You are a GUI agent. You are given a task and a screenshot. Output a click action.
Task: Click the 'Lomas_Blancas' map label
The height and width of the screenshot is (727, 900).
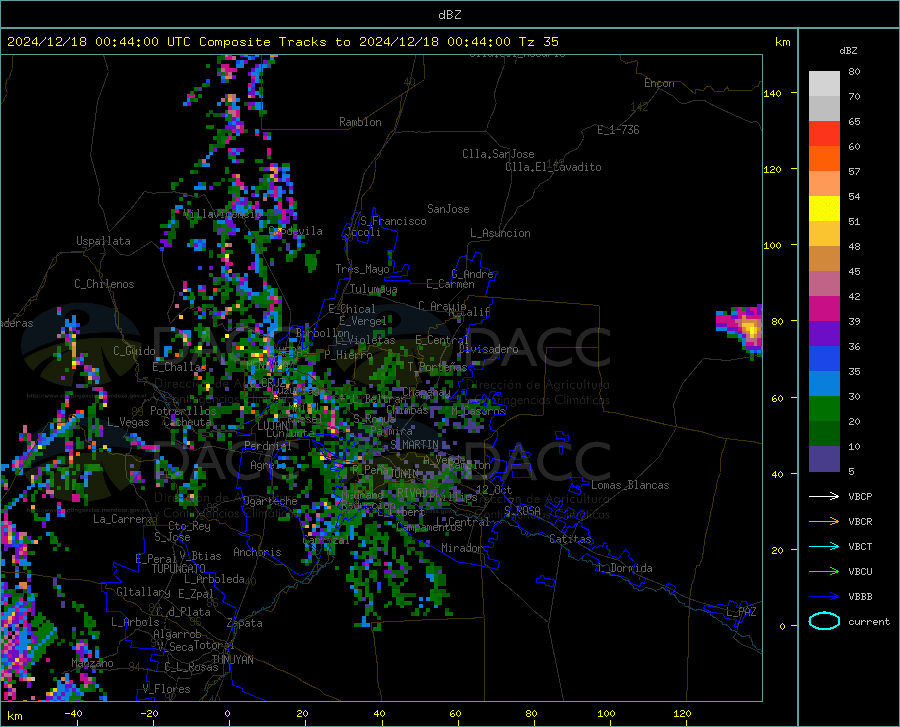click(x=630, y=485)
